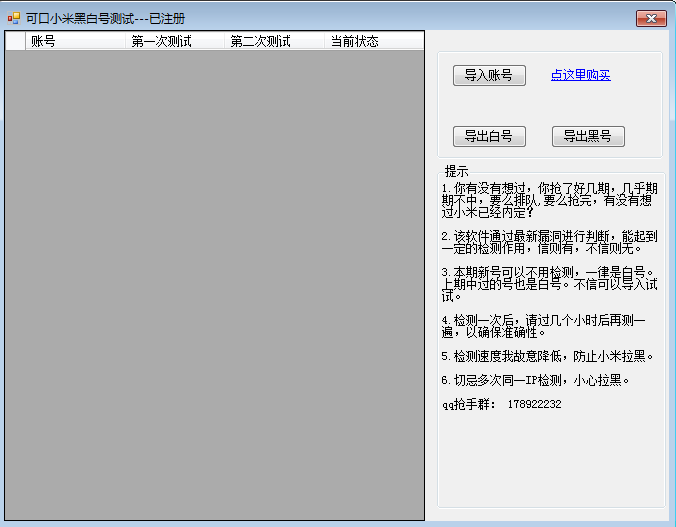Viewport: 676px width, 527px height.
Task: Click the empty gray account list area
Action: tap(214, 285)
